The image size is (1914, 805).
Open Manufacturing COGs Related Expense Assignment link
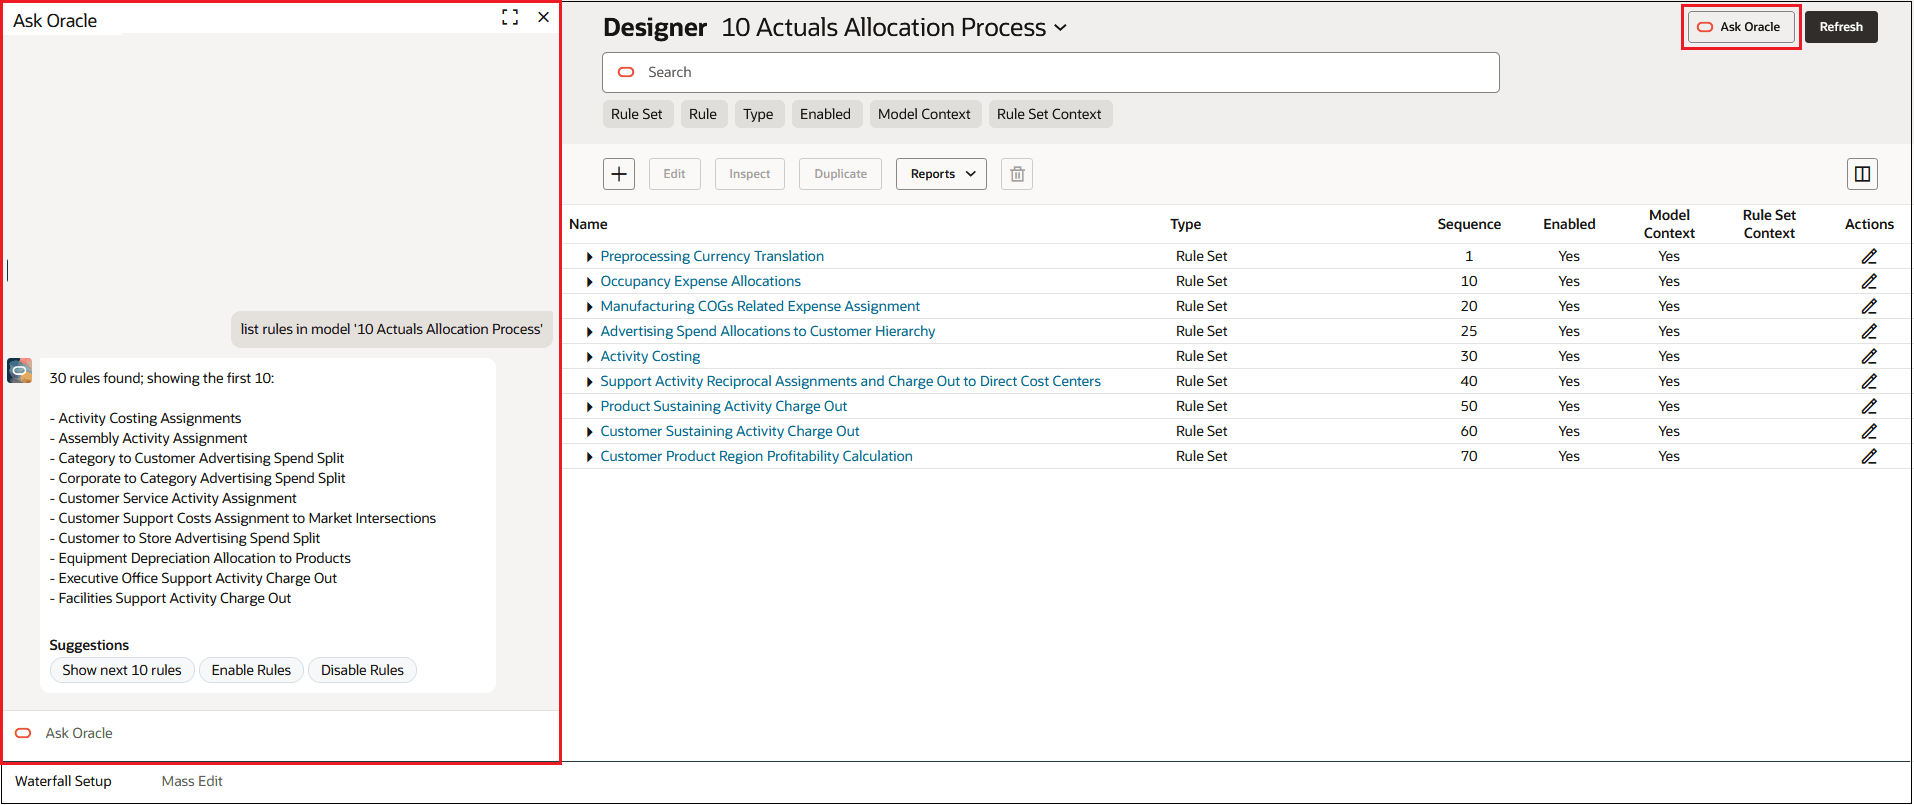[x=760, y=306]
